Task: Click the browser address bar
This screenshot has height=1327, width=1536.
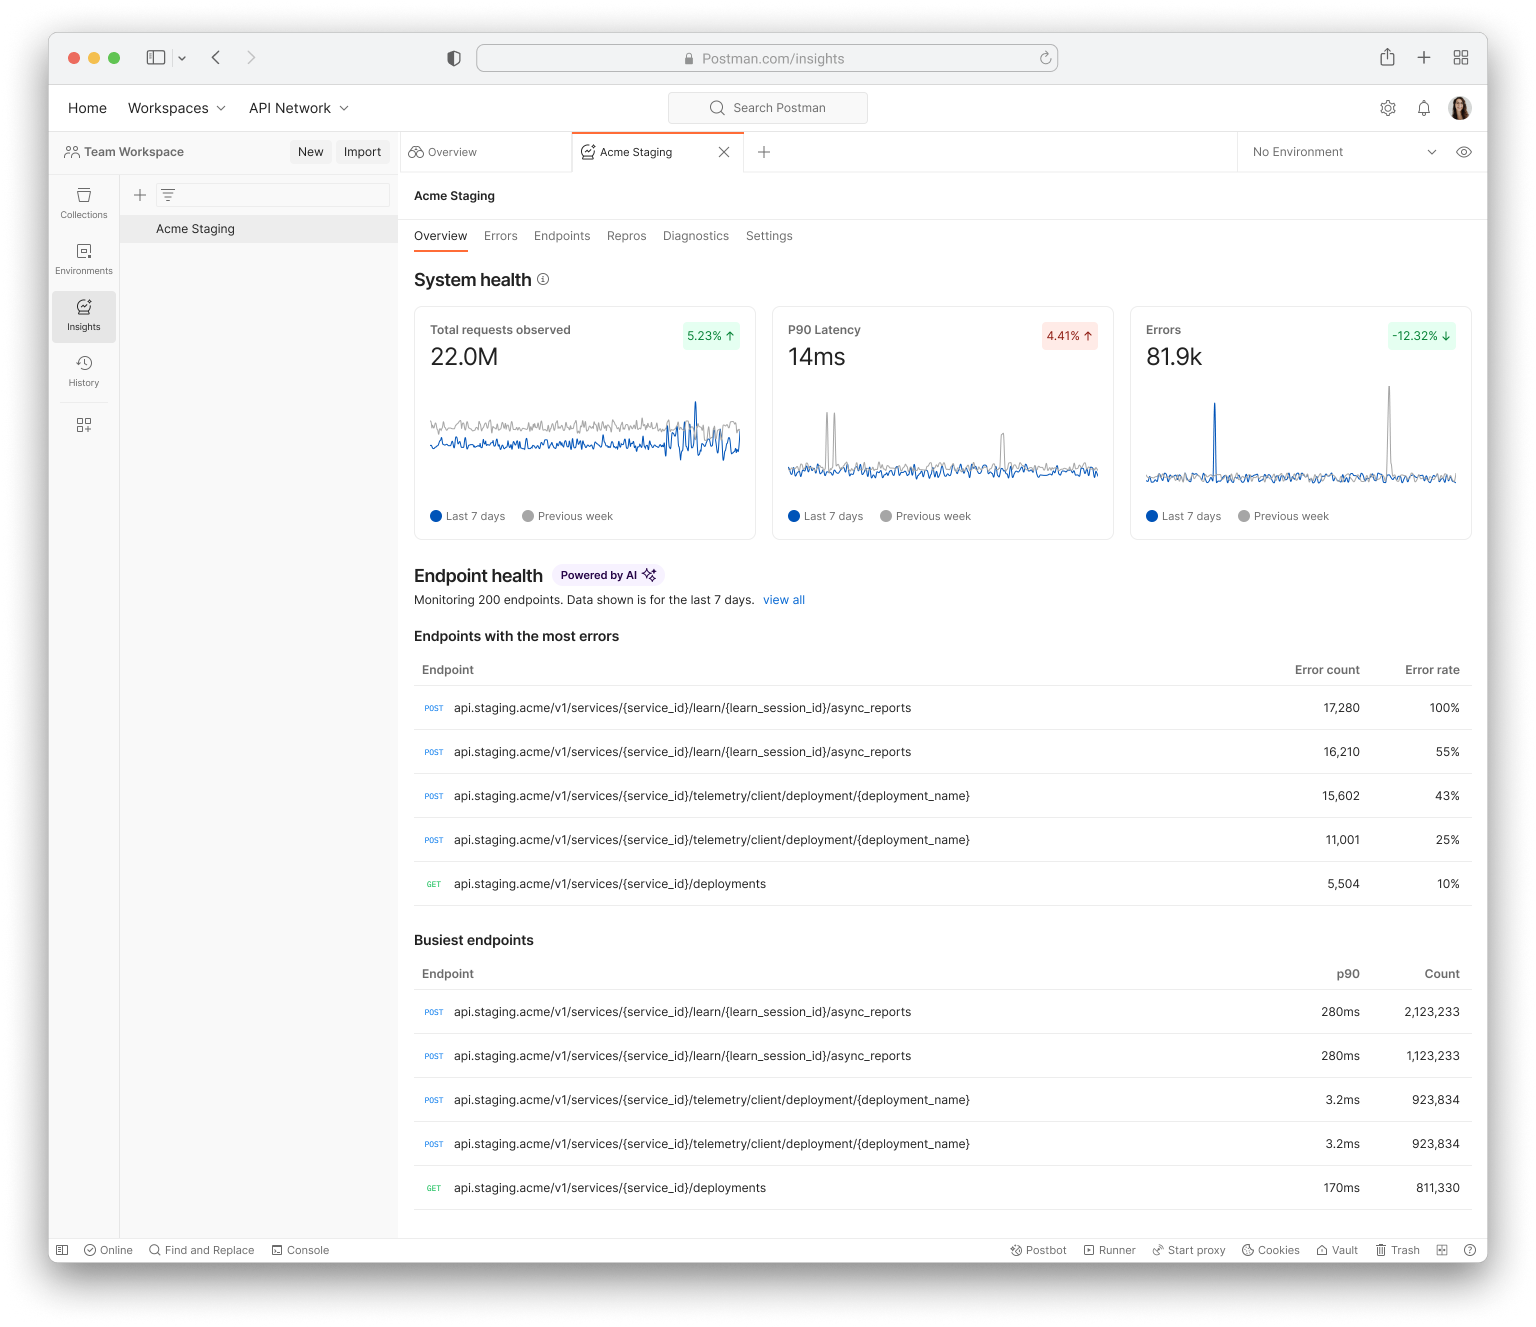Action: pos(767,58)
